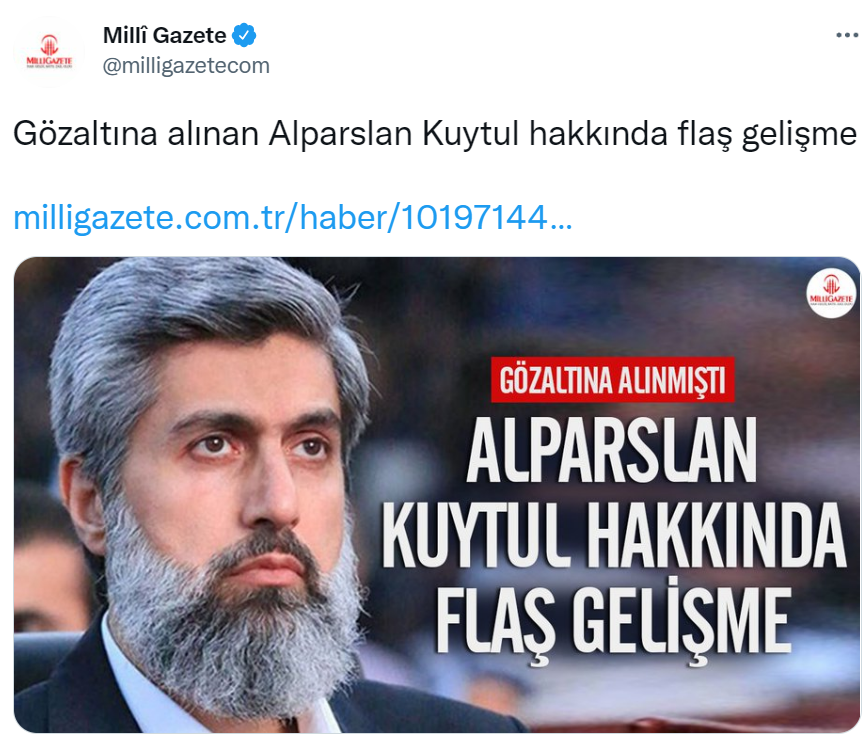
Task: Open the news card image
Action: coord(437,495)
